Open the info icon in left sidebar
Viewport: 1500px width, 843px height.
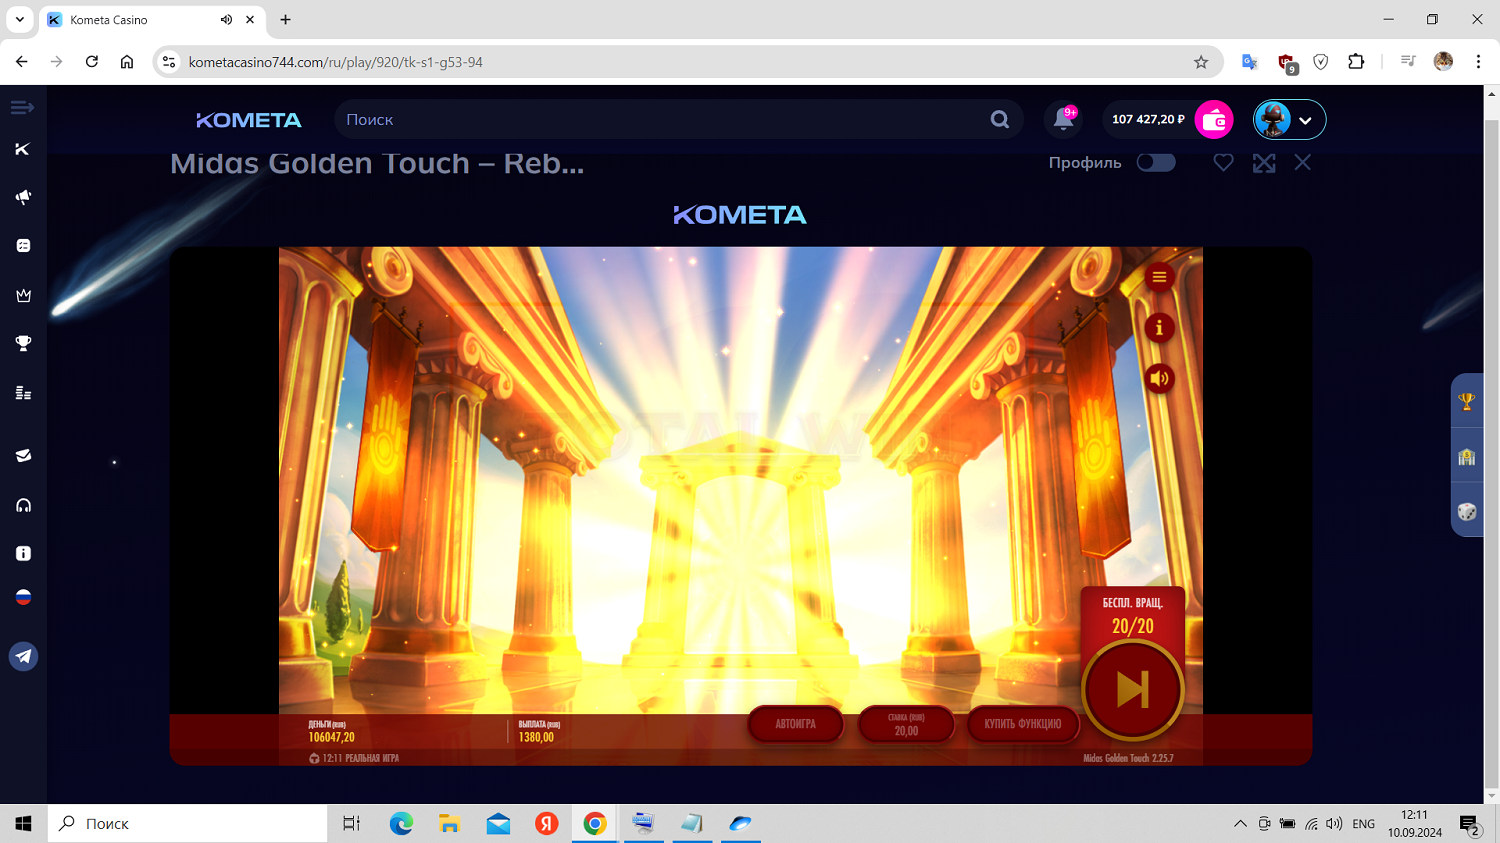(x=23, y=553)
